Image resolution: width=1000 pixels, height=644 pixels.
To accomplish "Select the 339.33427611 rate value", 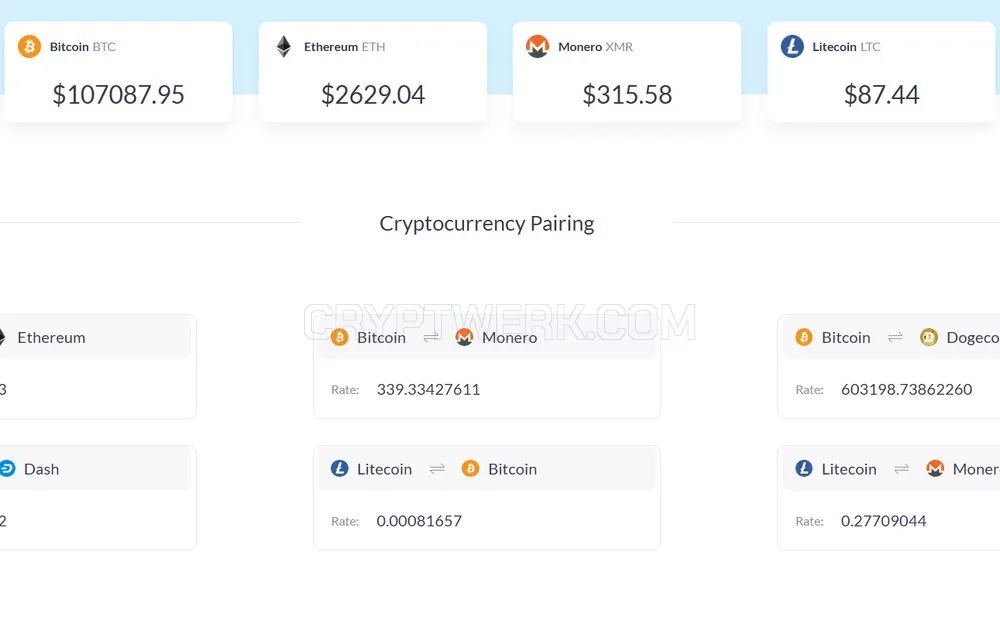I will click(x=429, y=390).
